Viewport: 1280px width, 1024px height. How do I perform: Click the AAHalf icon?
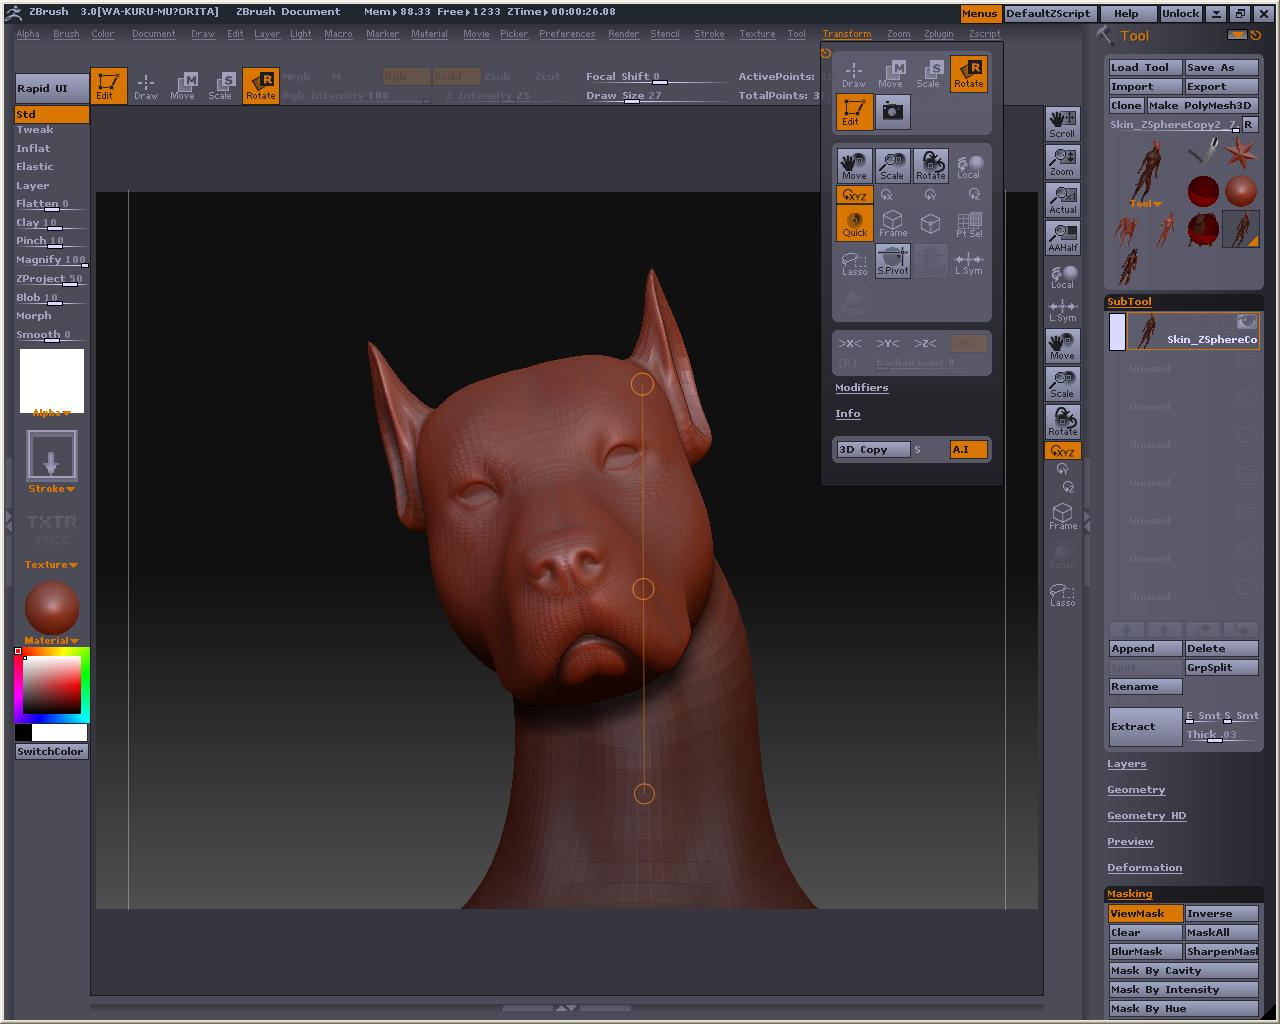click(1062, 238)
